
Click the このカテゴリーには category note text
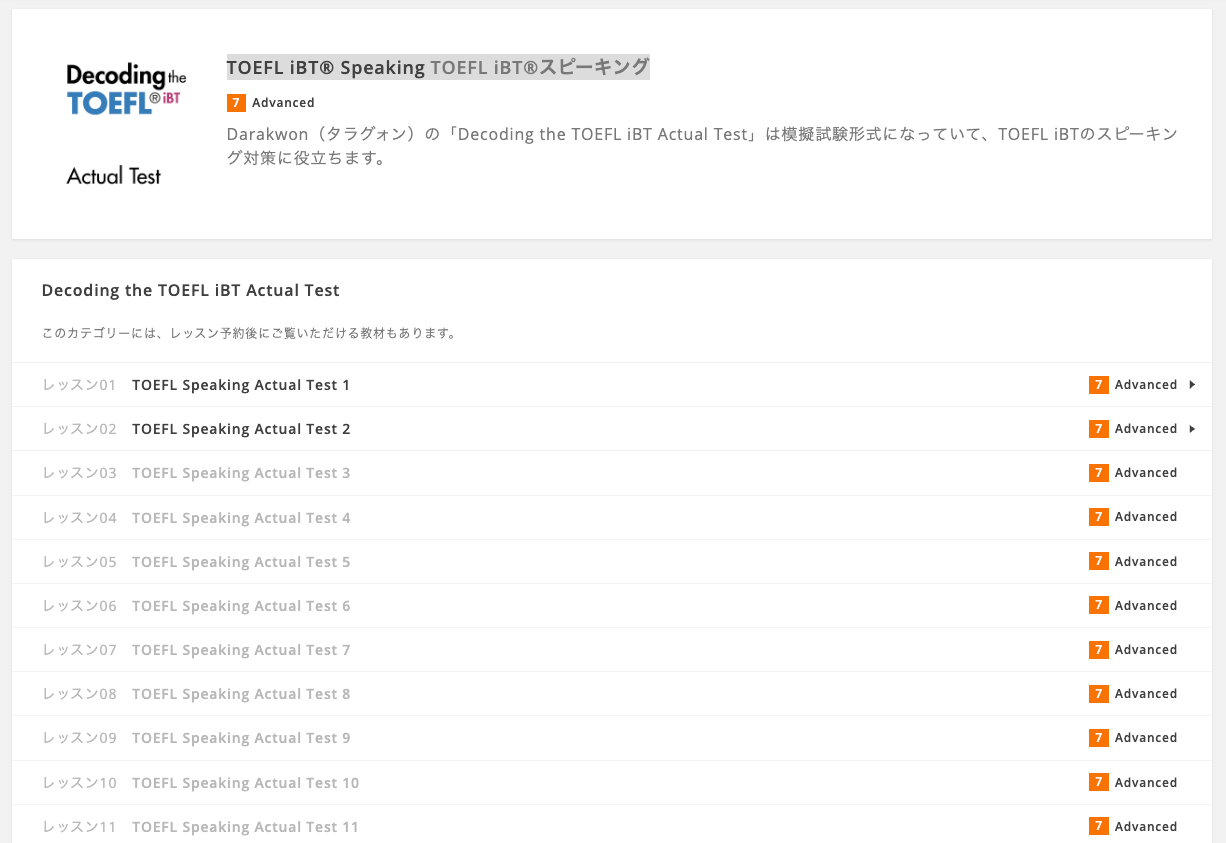point(249,334)
